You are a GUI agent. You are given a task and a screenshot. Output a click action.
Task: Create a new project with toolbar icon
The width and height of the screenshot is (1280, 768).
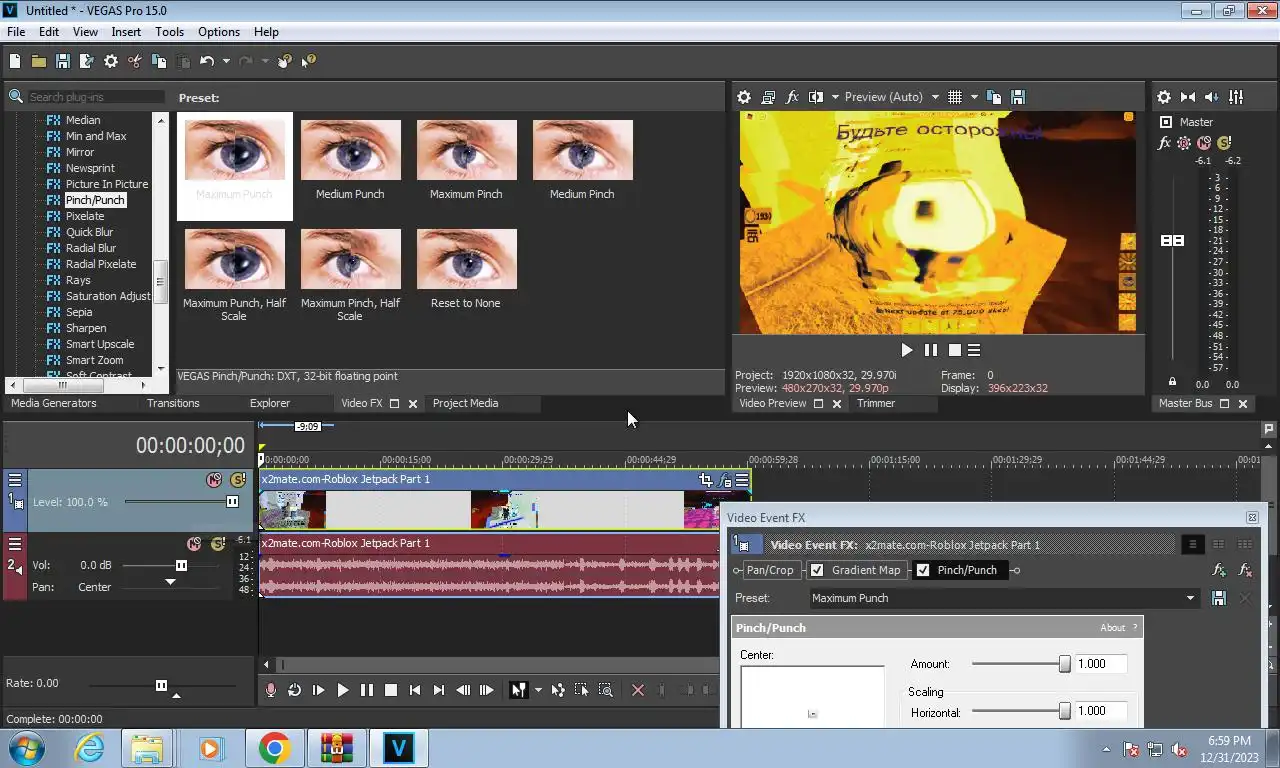(x=15, y=61)
